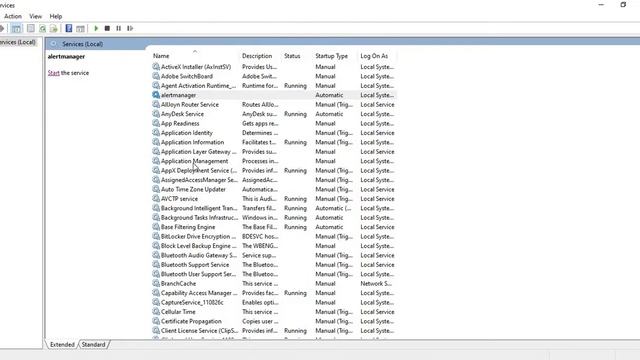
Task: Click the Restart Service toolbar icon
Action: point(130,28)
